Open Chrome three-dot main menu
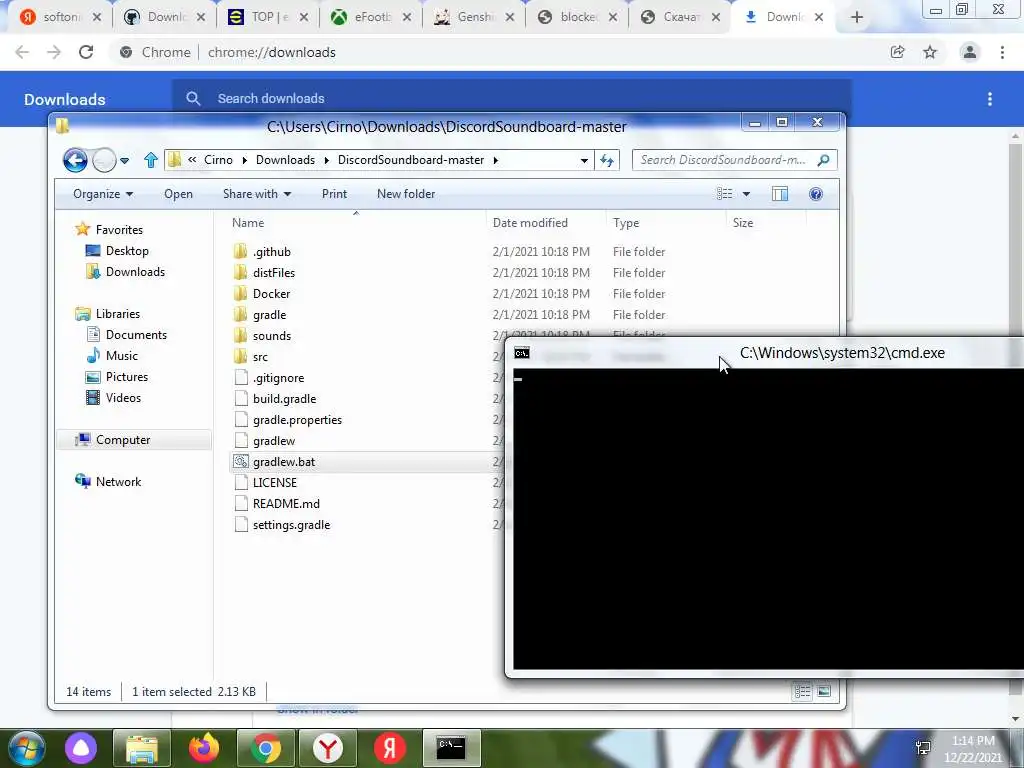The height and width of the screenshot is (768, 1024). tap(1002, 52)
